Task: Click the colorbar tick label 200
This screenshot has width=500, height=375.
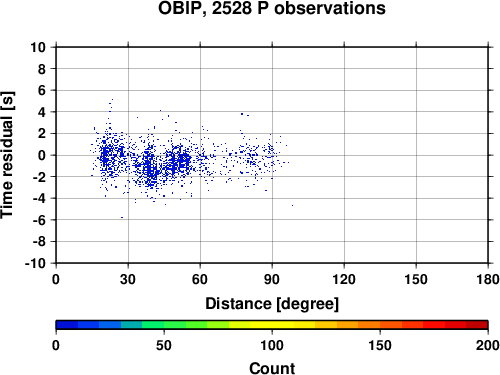Action: click(x=488, y=345)
